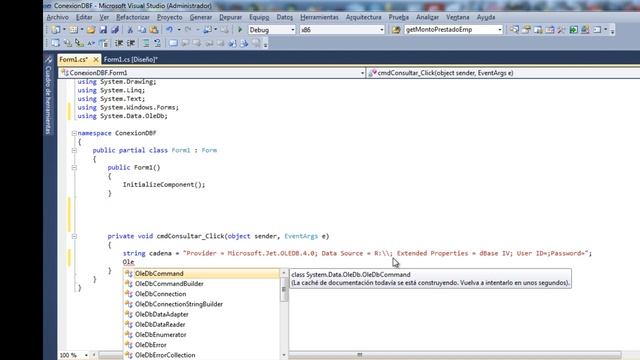Toggle bookmark icon in text editor toolbar
Screen dimensions: 640x360
tap(173, 43)
